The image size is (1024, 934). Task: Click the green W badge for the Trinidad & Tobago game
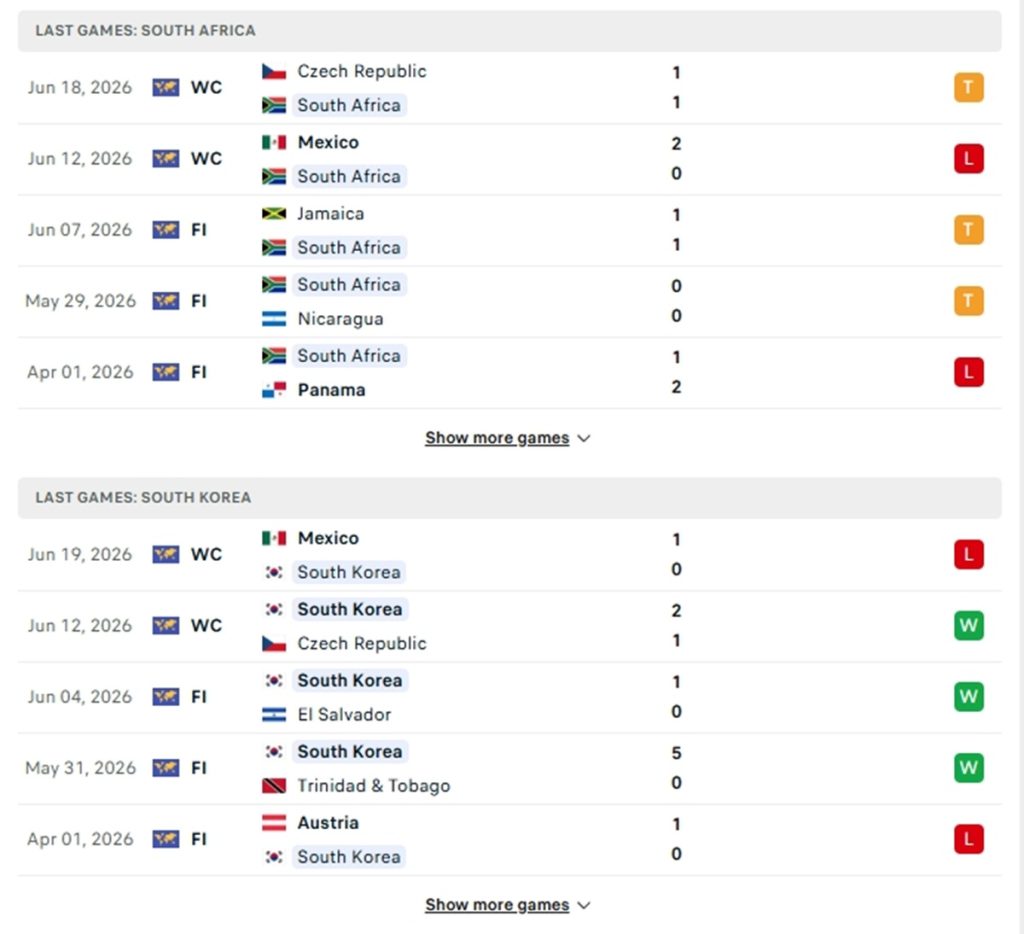[968, 768]
